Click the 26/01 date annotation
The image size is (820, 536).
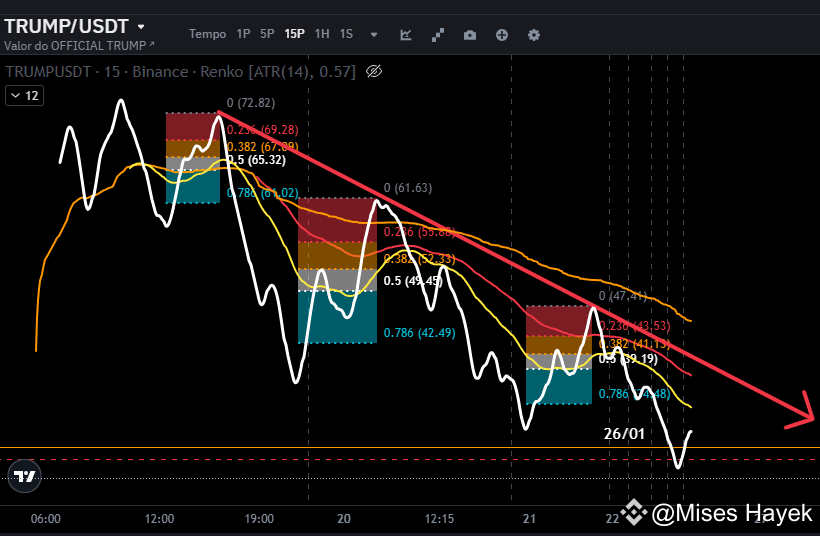624,434
